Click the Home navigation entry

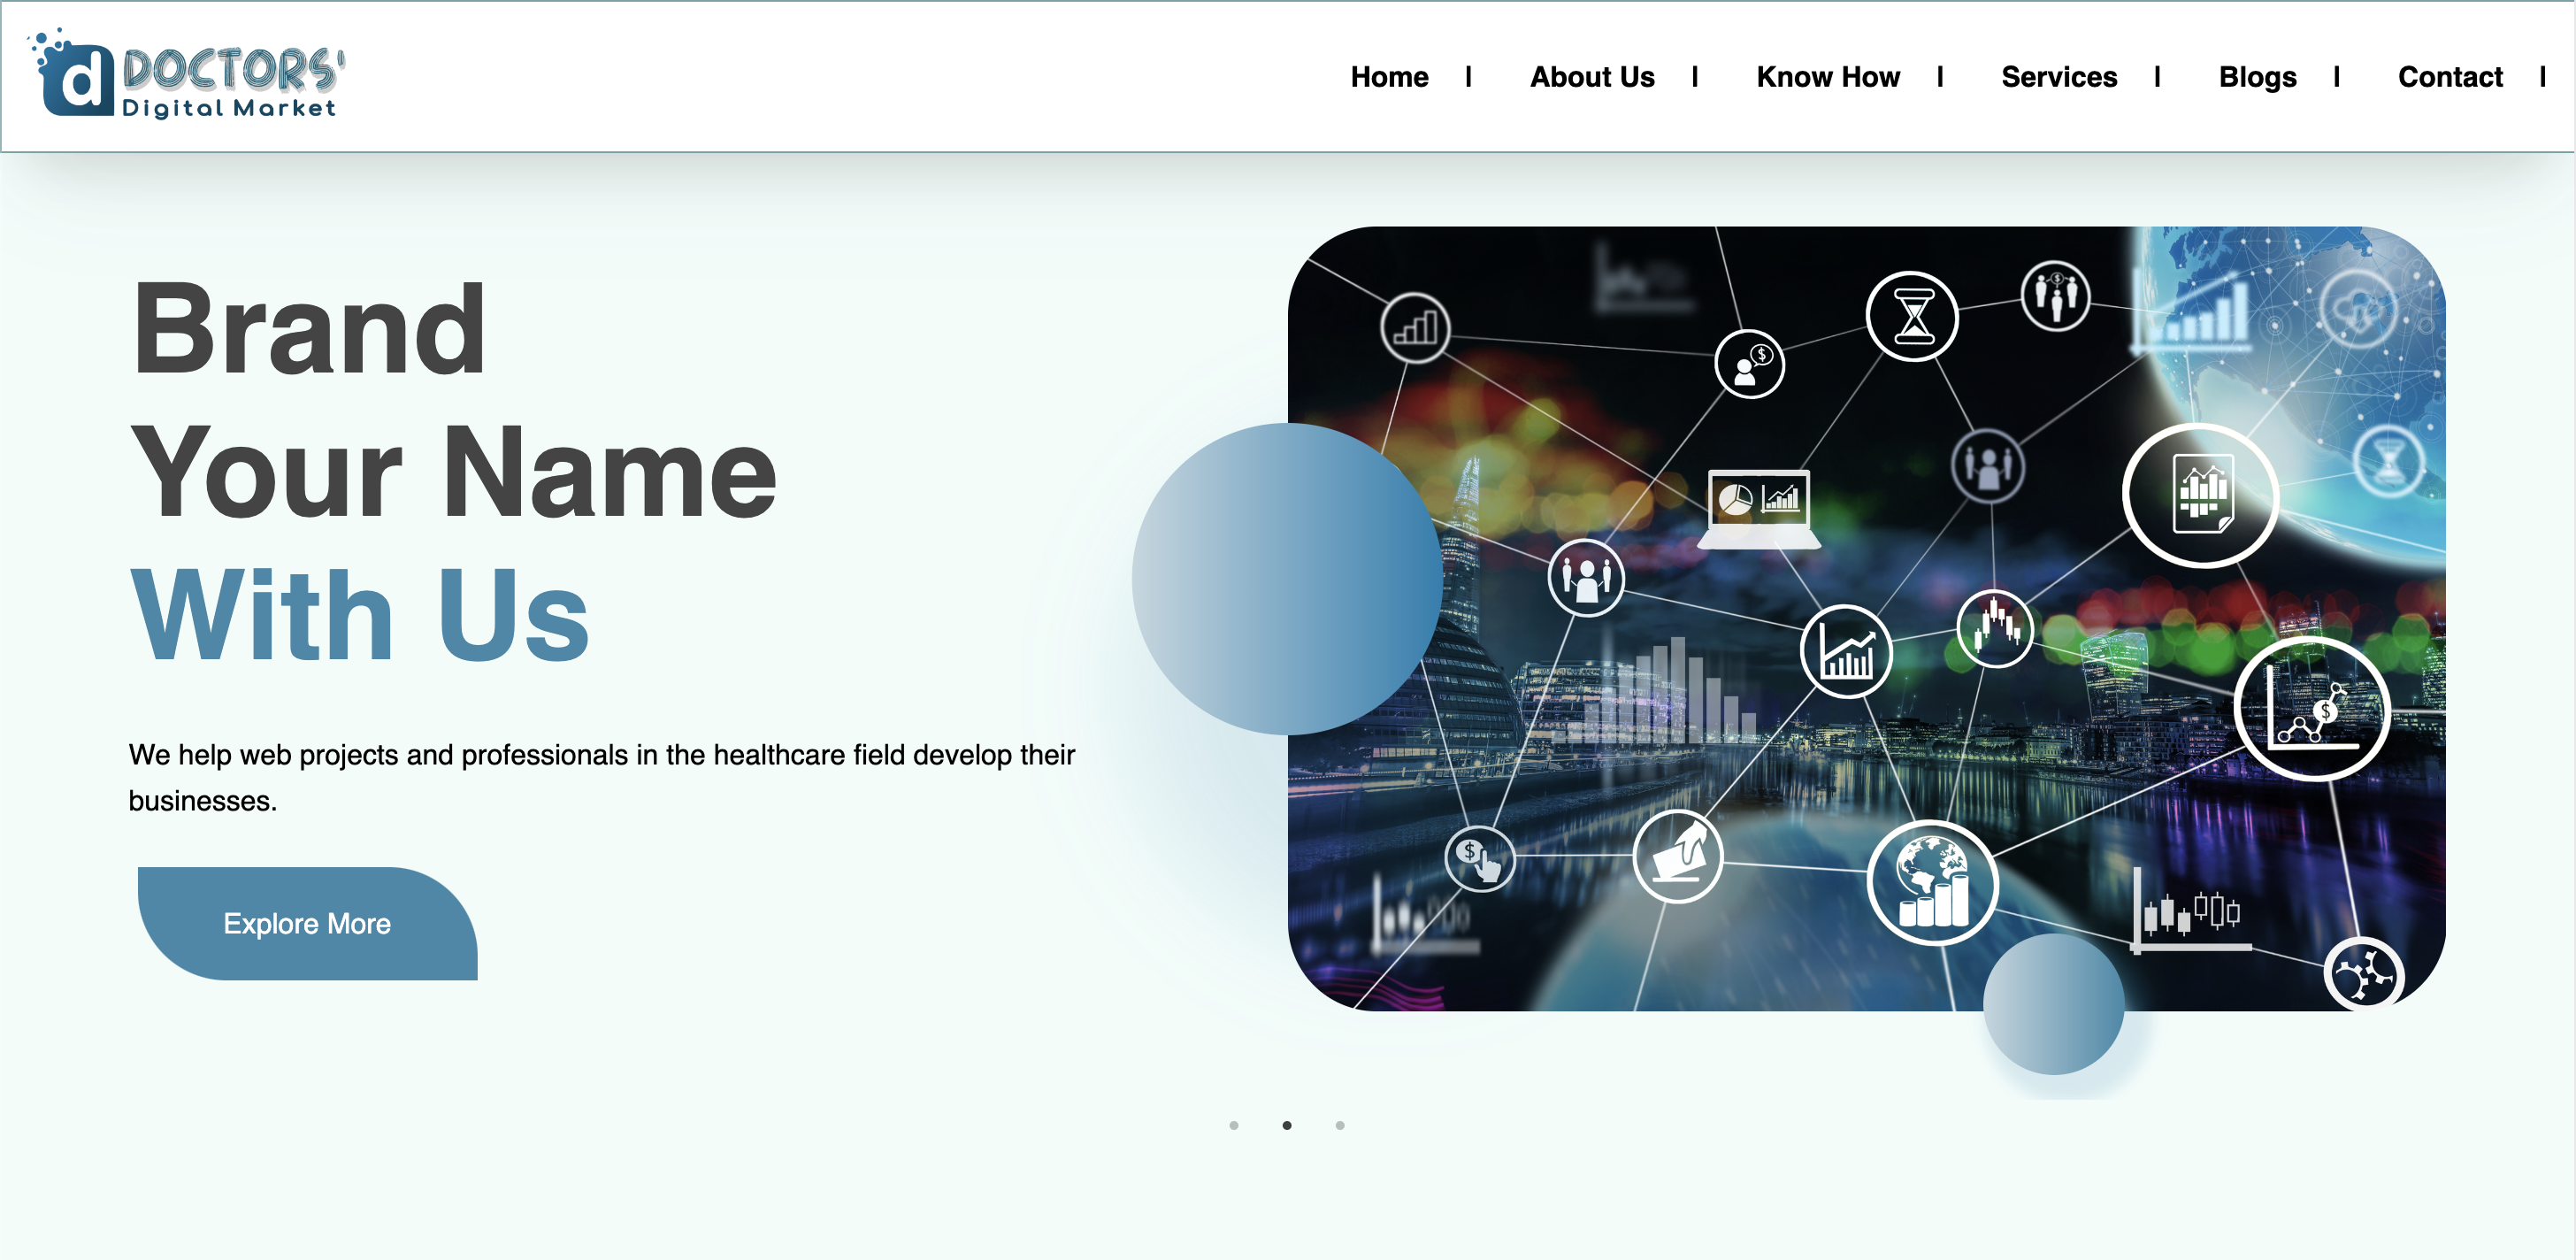1389,77
